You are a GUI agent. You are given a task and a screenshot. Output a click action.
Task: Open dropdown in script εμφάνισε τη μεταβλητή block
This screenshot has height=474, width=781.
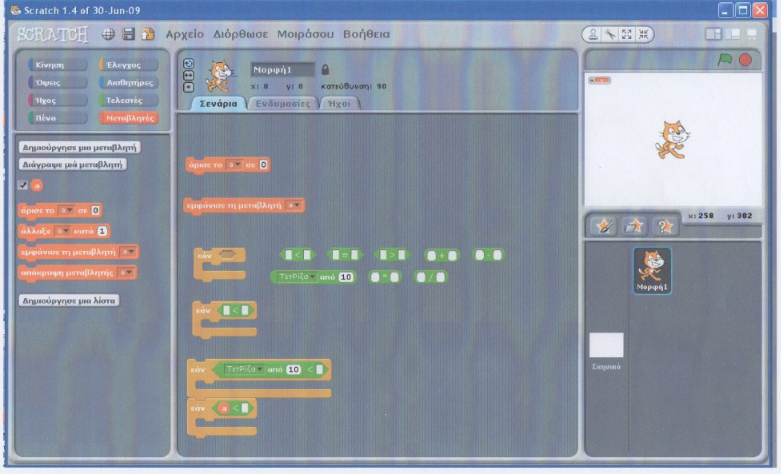tap(294, 205)
